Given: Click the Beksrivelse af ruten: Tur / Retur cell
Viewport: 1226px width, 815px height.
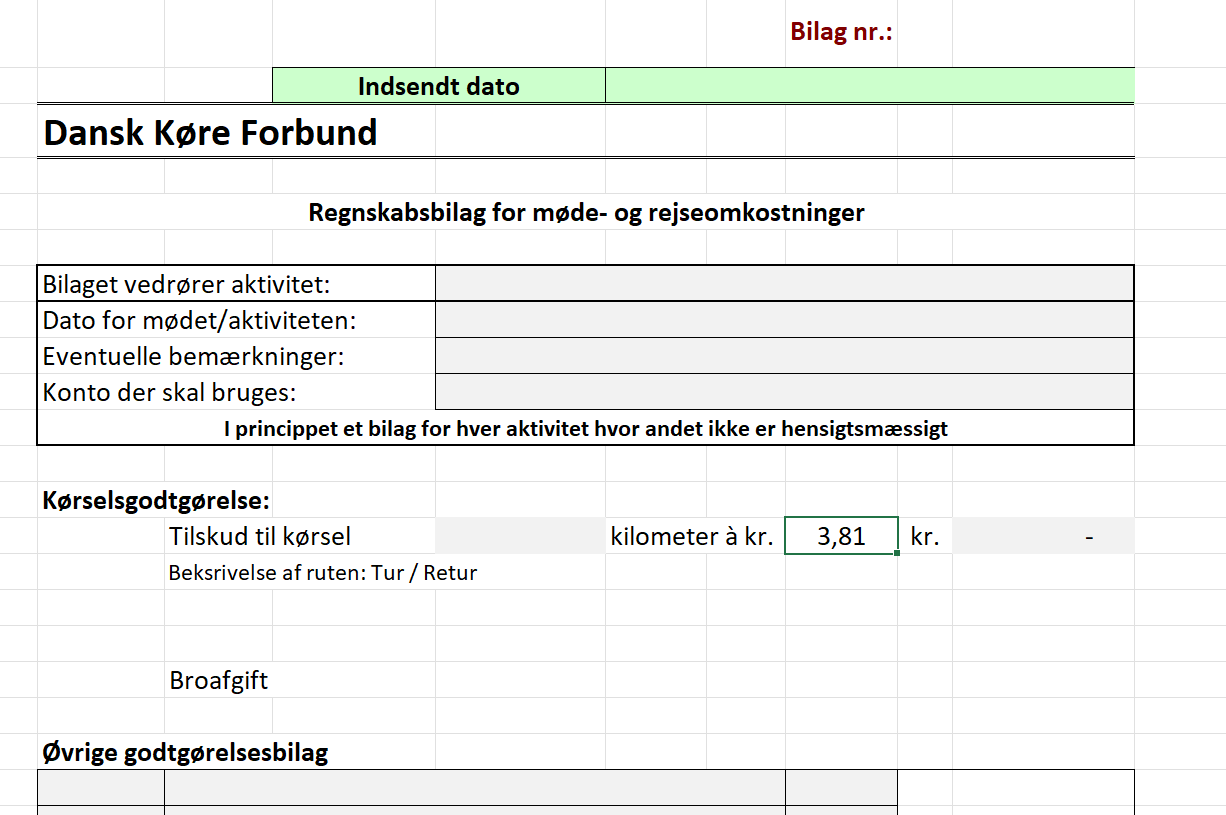Looking at the screenshot, I should [x=323, y=573].
